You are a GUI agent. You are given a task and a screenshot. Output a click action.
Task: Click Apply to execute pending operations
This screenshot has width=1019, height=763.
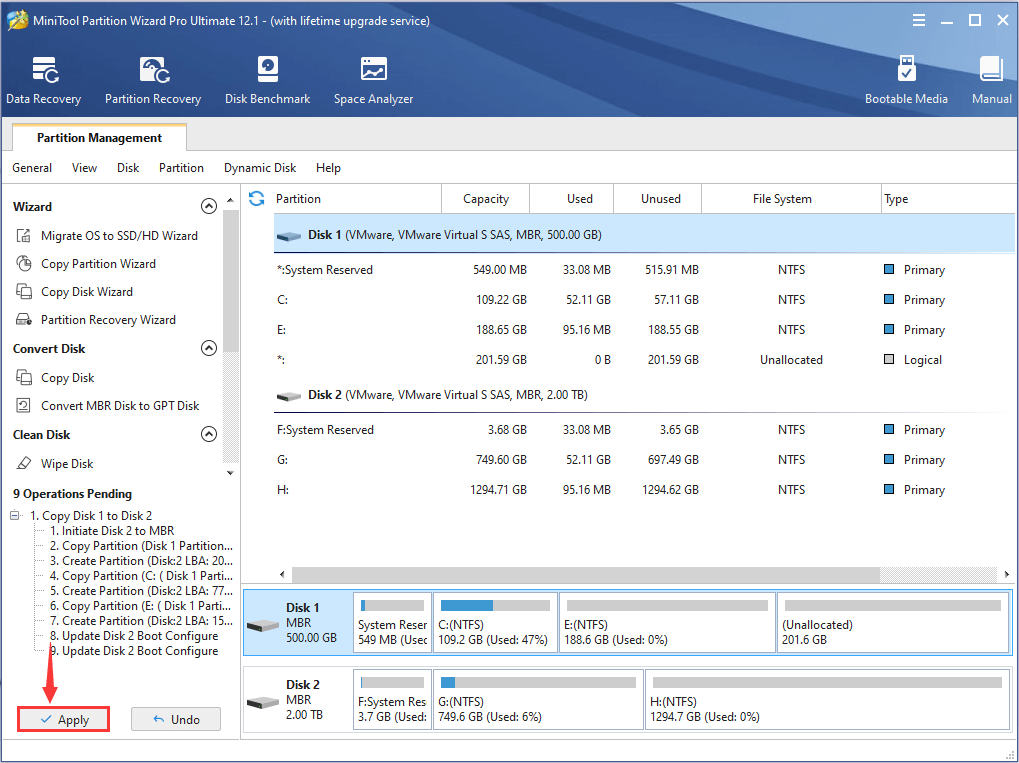[64, 719]
